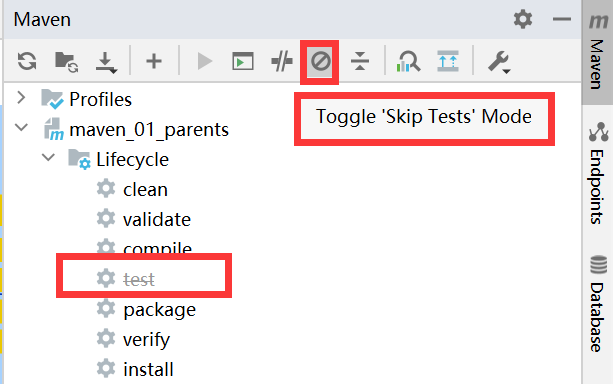This screenshot has width=613, height=384.
Task: Click the Profiles folder icon
Action: (52, 99)
